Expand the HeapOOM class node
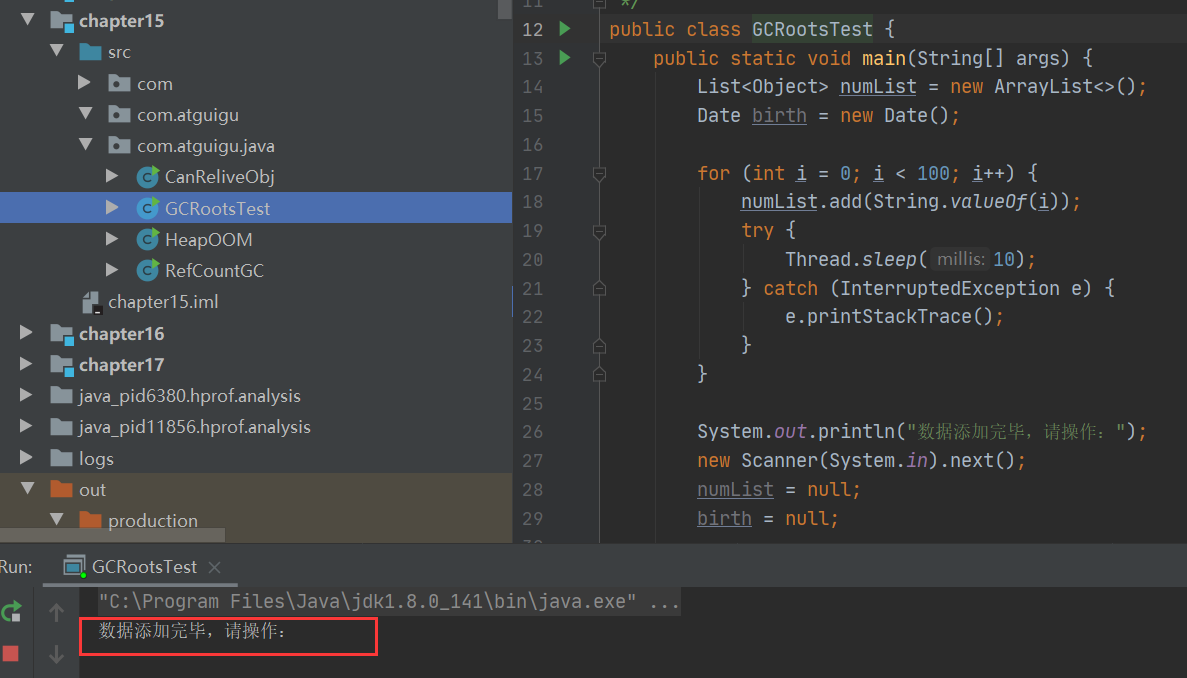Viewport: 1187px width, 678px height. 112,239
